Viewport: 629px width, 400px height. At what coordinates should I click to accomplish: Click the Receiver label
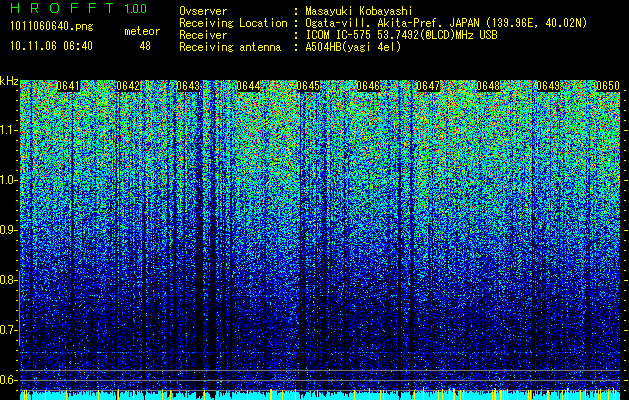203,35
